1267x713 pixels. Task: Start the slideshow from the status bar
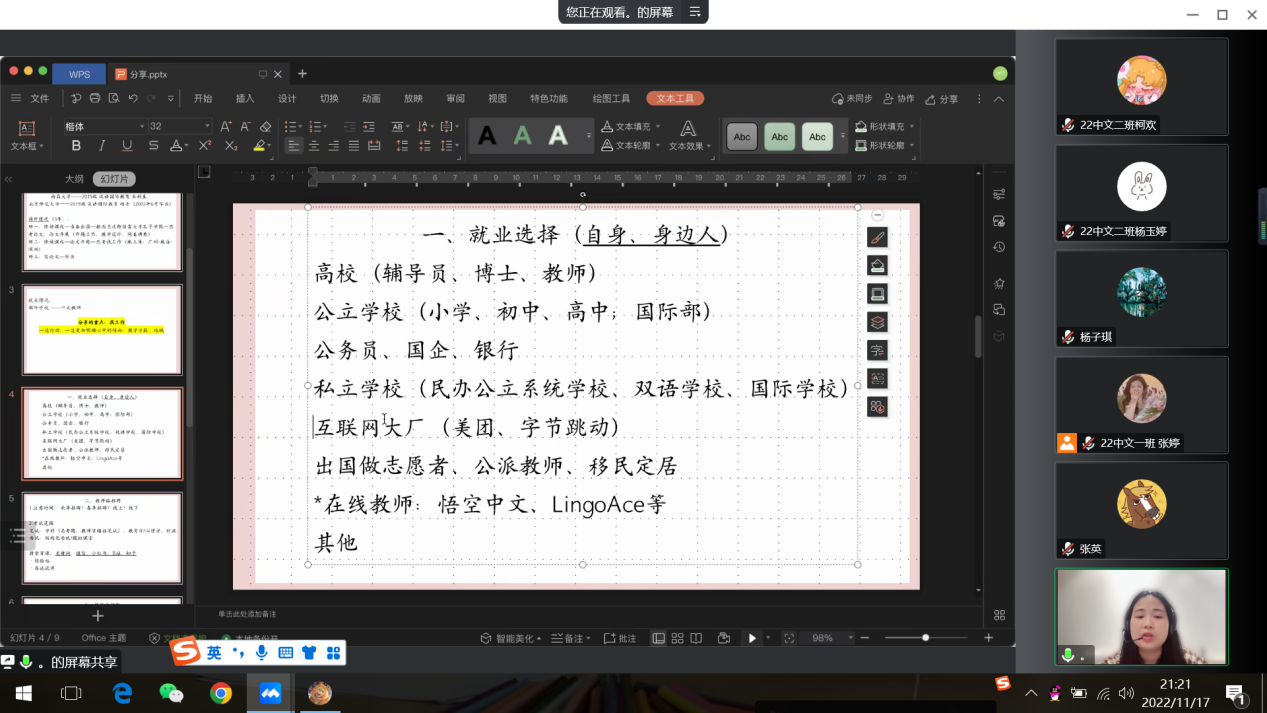[752, 638]
